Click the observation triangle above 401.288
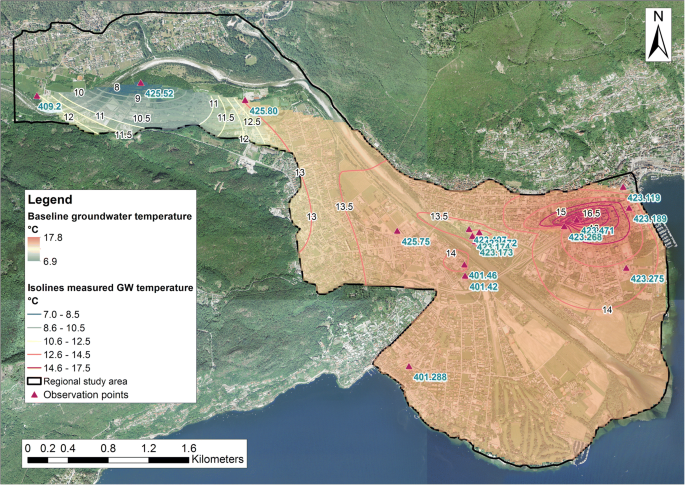 coord(409,366)
